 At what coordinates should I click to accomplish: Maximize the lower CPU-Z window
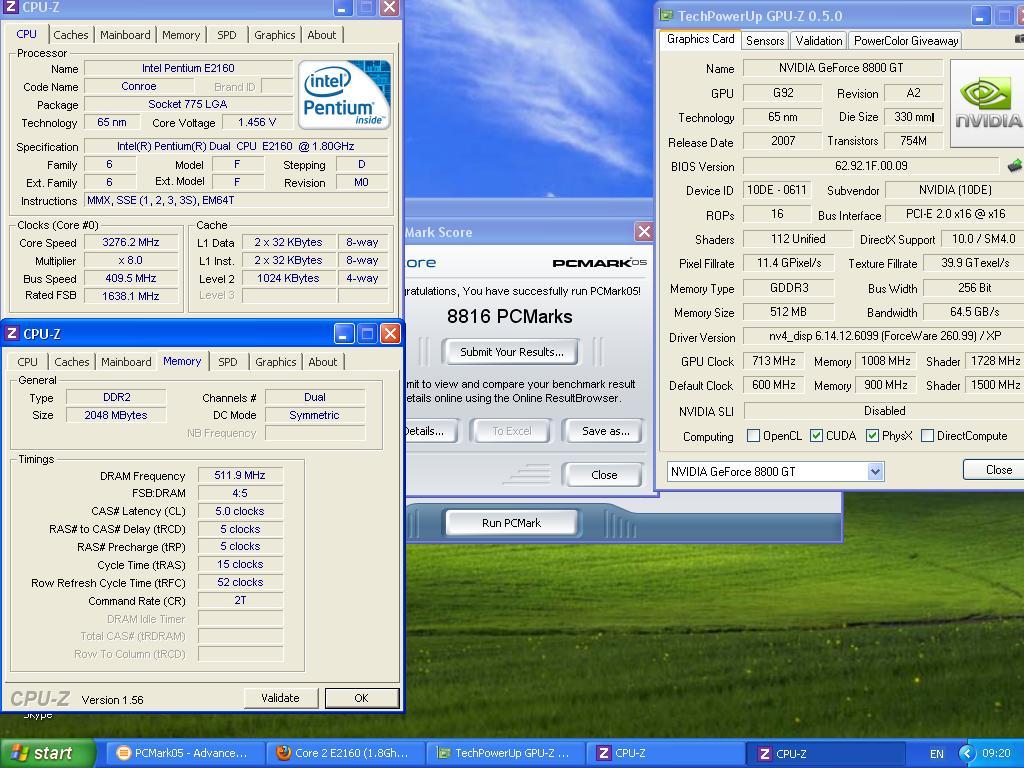pos(367,334)
